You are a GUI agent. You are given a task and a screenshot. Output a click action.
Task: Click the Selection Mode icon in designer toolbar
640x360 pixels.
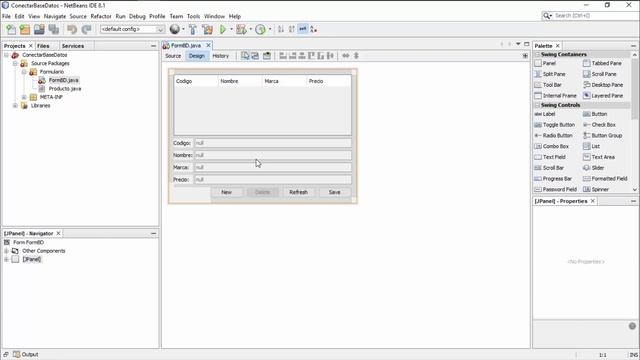point(245,56)
